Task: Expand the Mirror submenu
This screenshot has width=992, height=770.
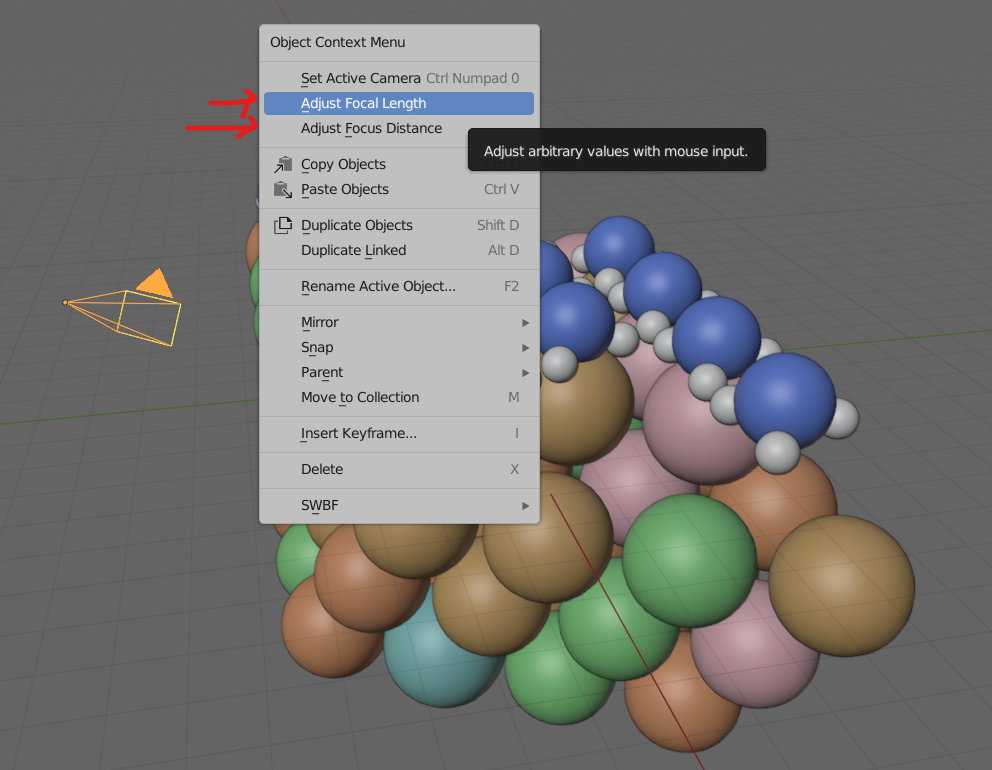Action: [x=399, y=323]
